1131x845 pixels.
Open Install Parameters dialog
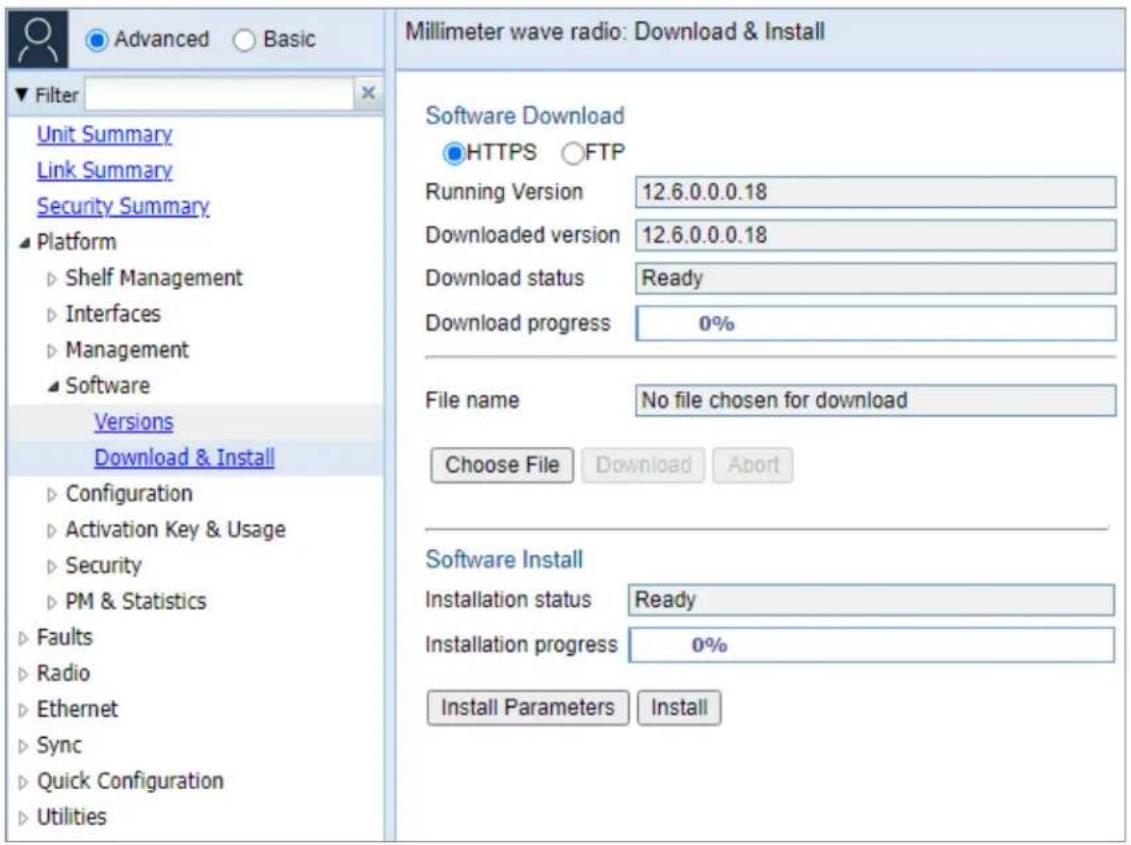[x=527, y=708]
